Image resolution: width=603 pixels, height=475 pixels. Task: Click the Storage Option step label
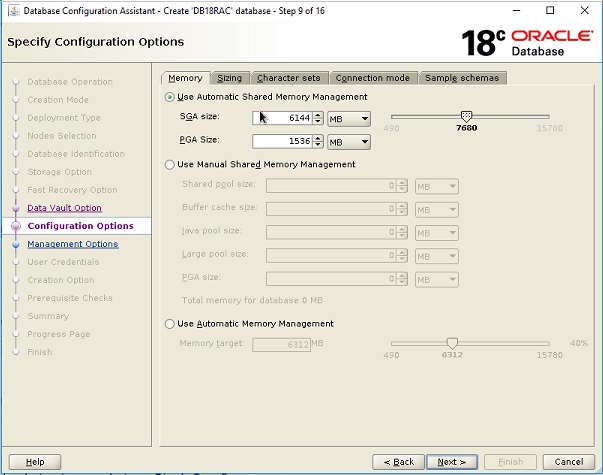(60, 172)
